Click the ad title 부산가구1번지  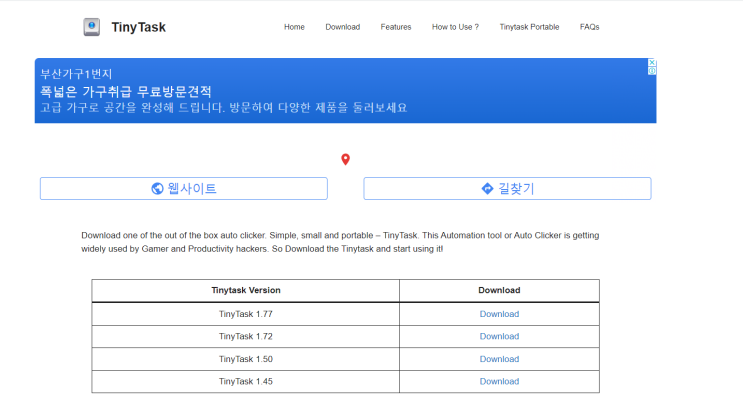click(x=76, y=73)
